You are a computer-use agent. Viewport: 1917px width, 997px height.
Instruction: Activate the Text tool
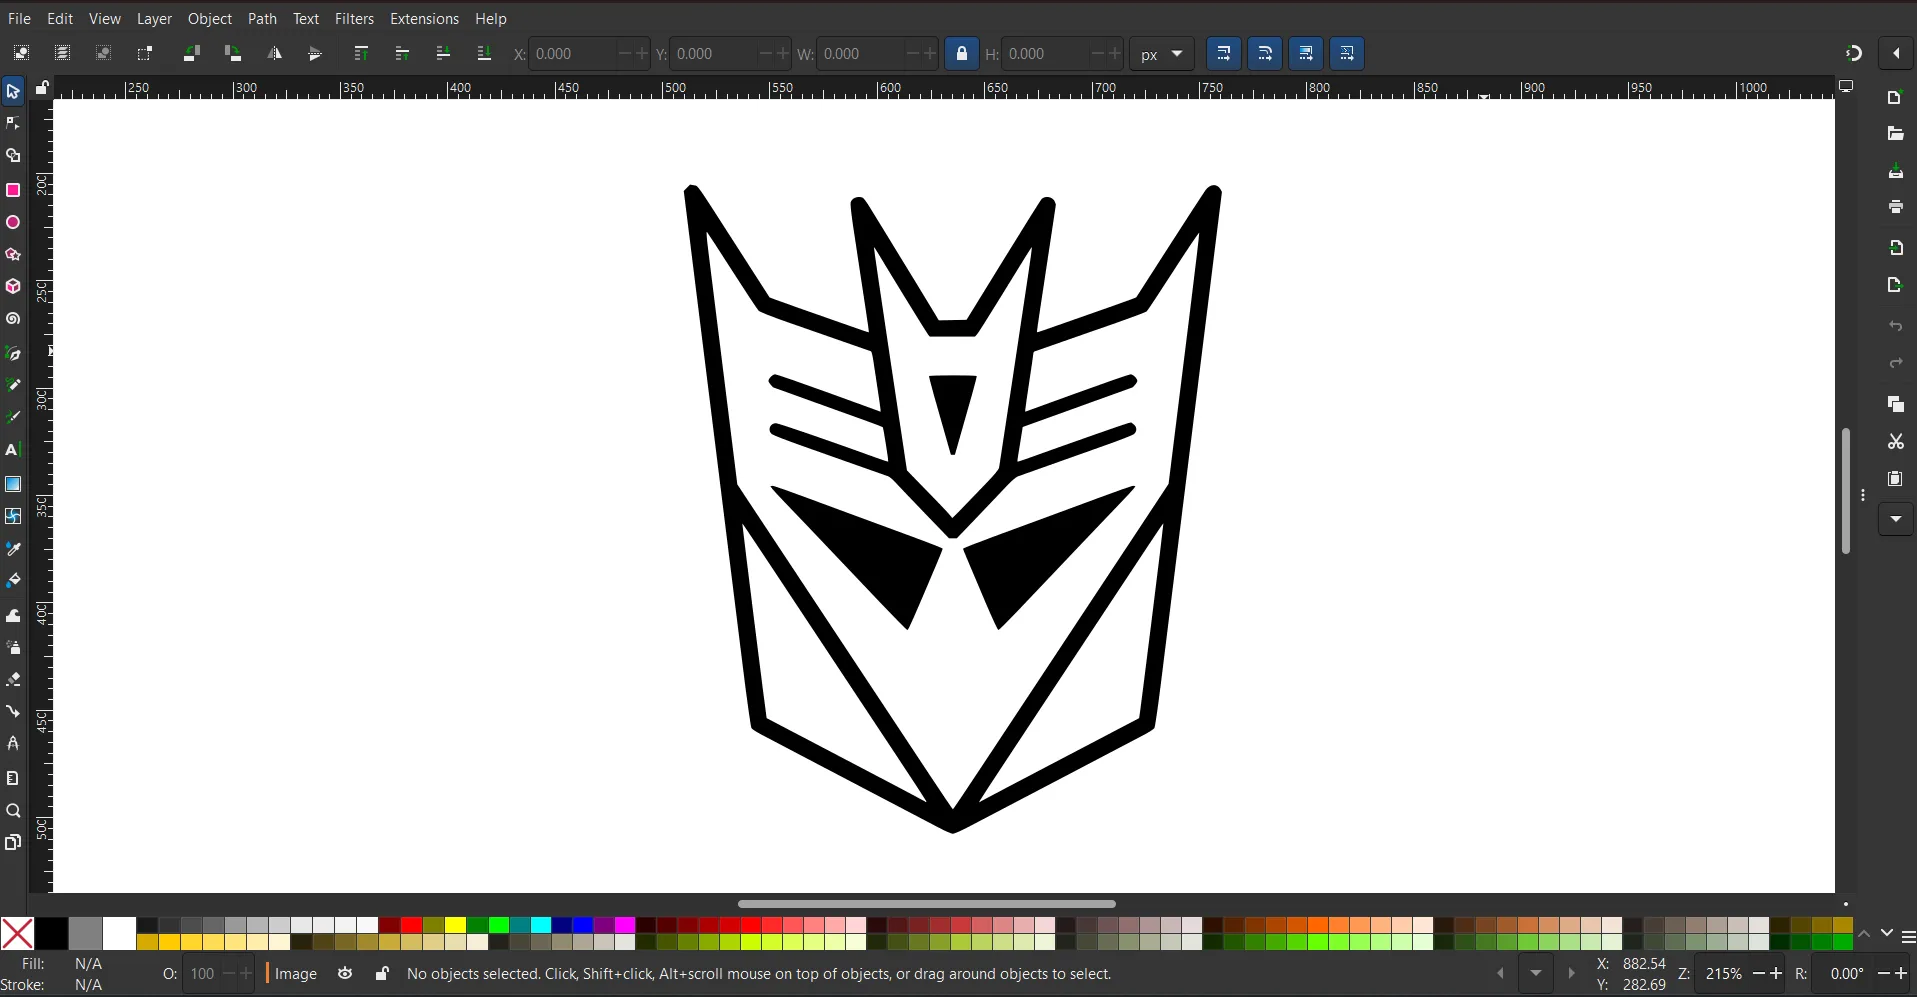[13, 451]
